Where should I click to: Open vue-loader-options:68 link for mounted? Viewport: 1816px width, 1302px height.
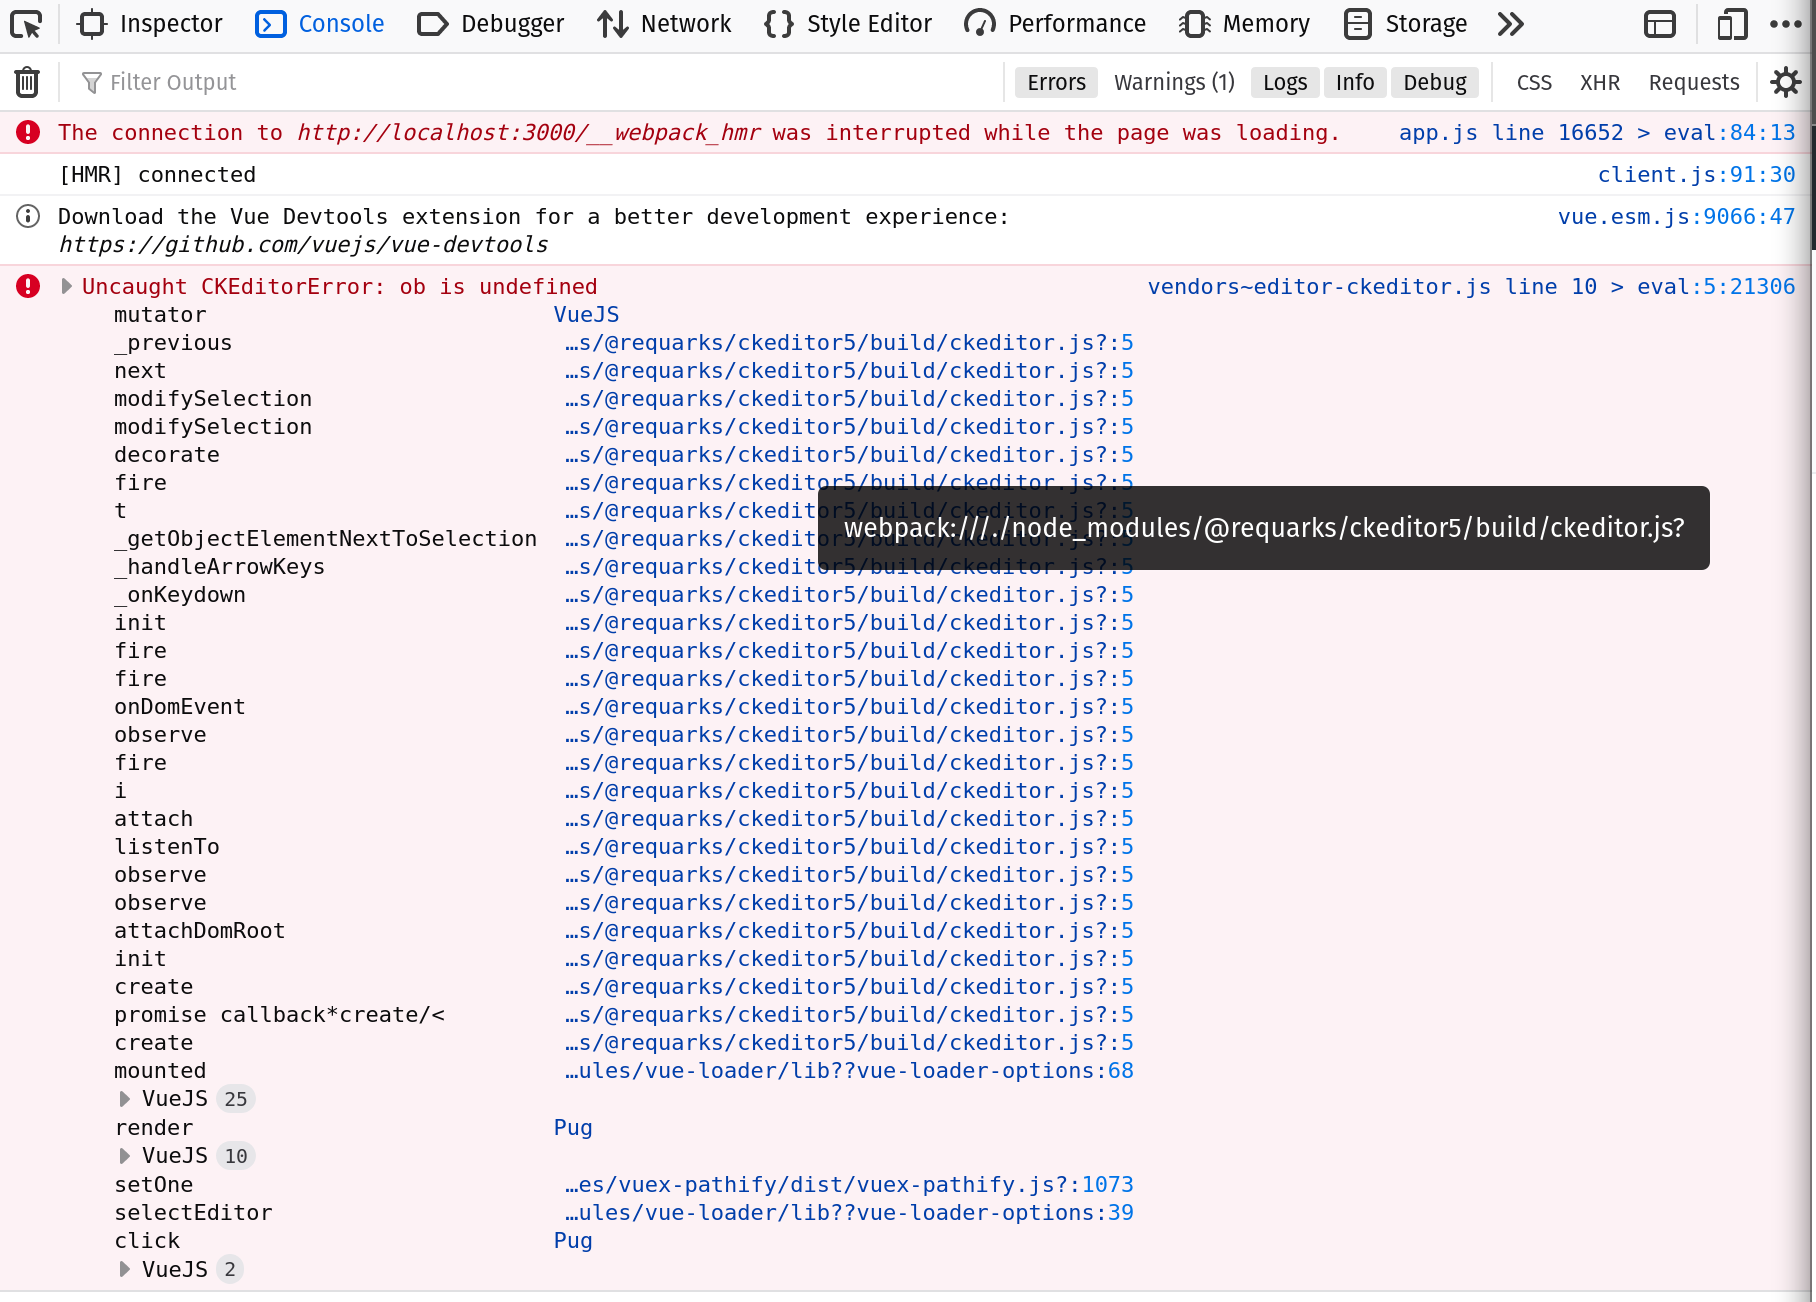[849, 1070]
